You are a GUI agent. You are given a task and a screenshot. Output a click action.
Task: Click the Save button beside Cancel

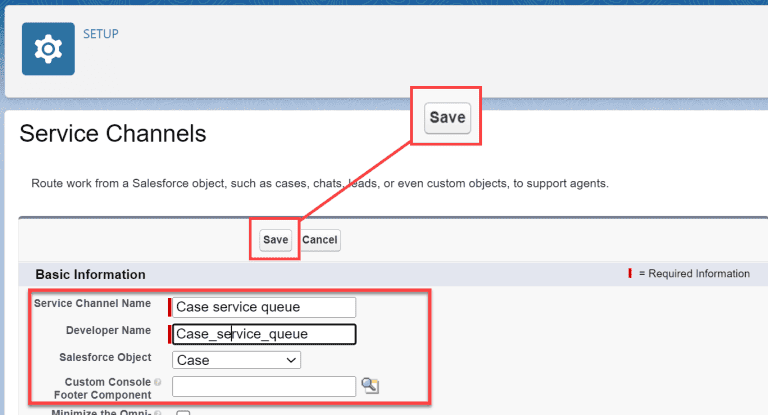tap(275, 240)
